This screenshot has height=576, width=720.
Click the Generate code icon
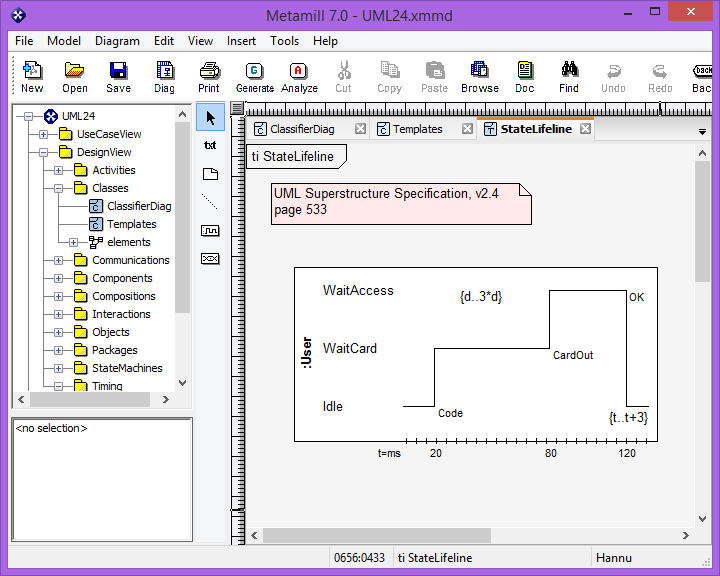pos(254,71)
